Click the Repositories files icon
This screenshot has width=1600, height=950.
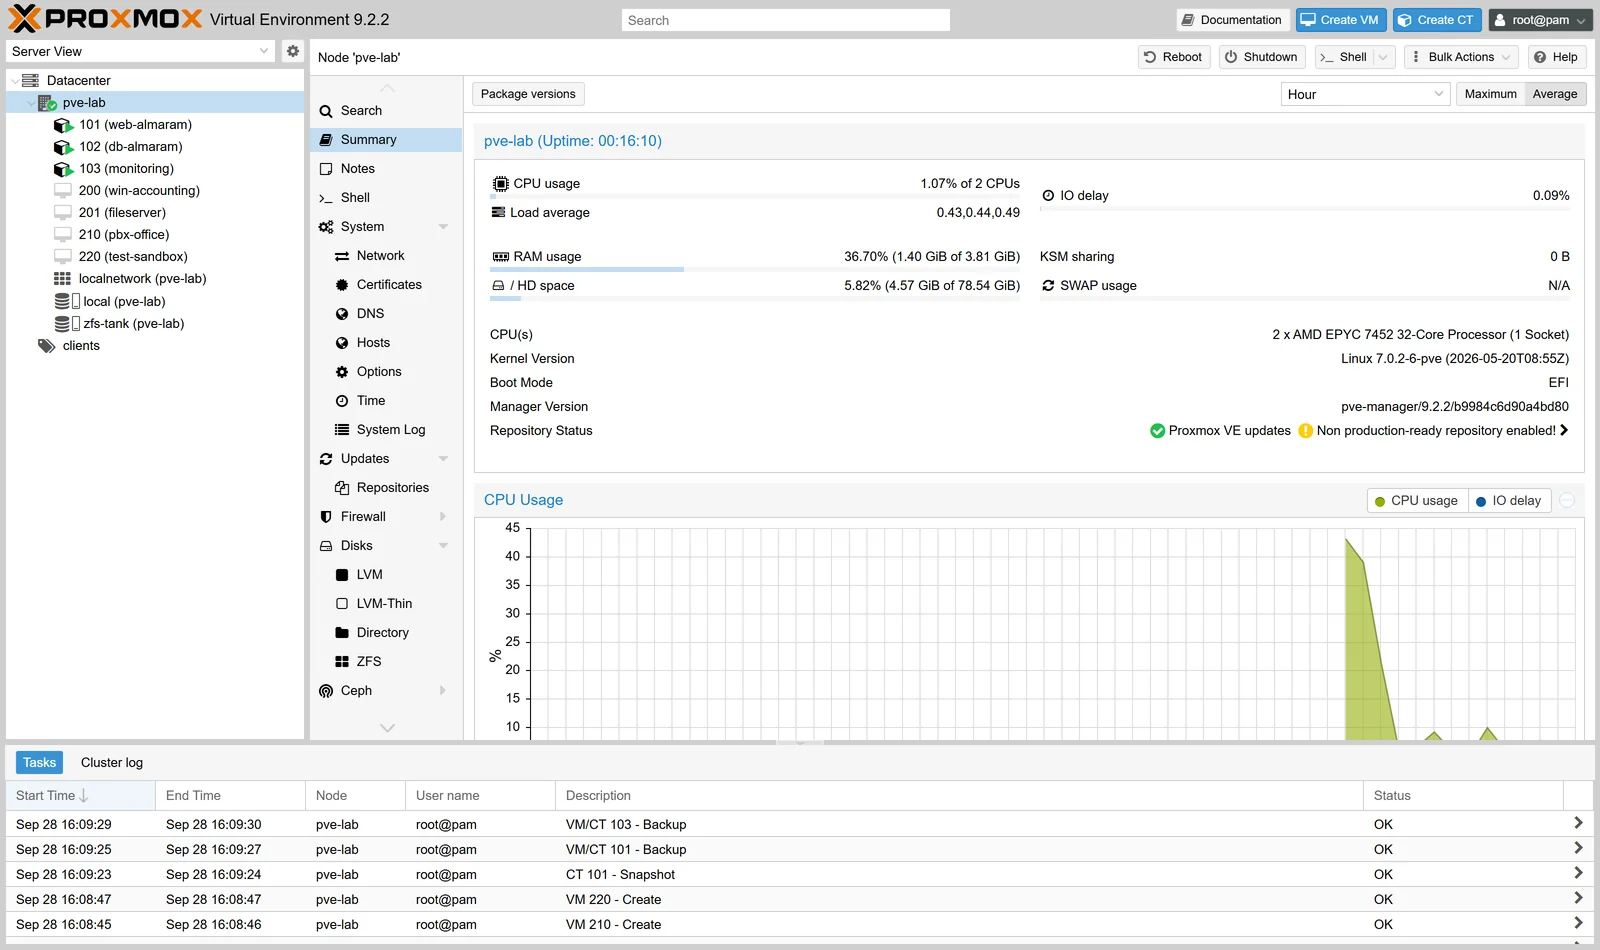pos(342,488)
